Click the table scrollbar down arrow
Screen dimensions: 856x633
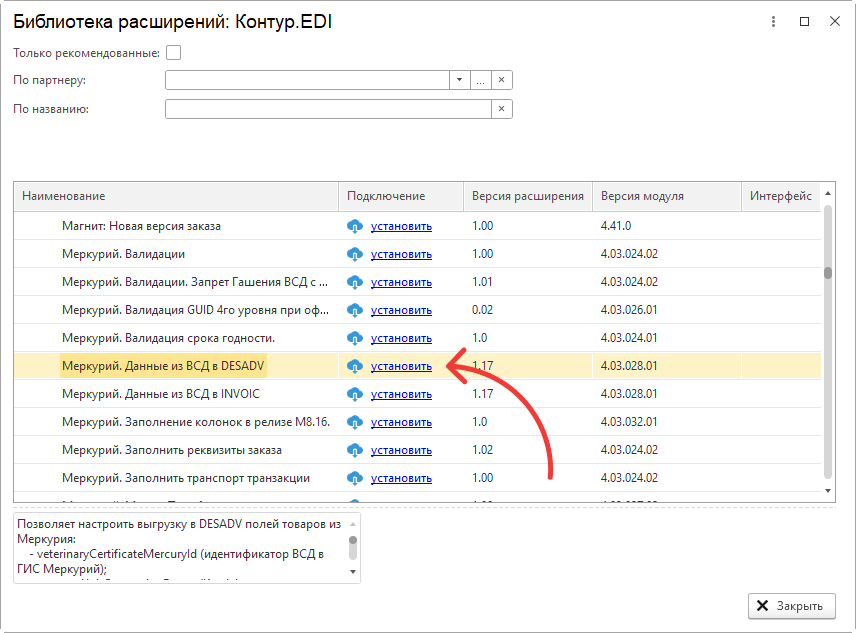[x=828, y=491]
